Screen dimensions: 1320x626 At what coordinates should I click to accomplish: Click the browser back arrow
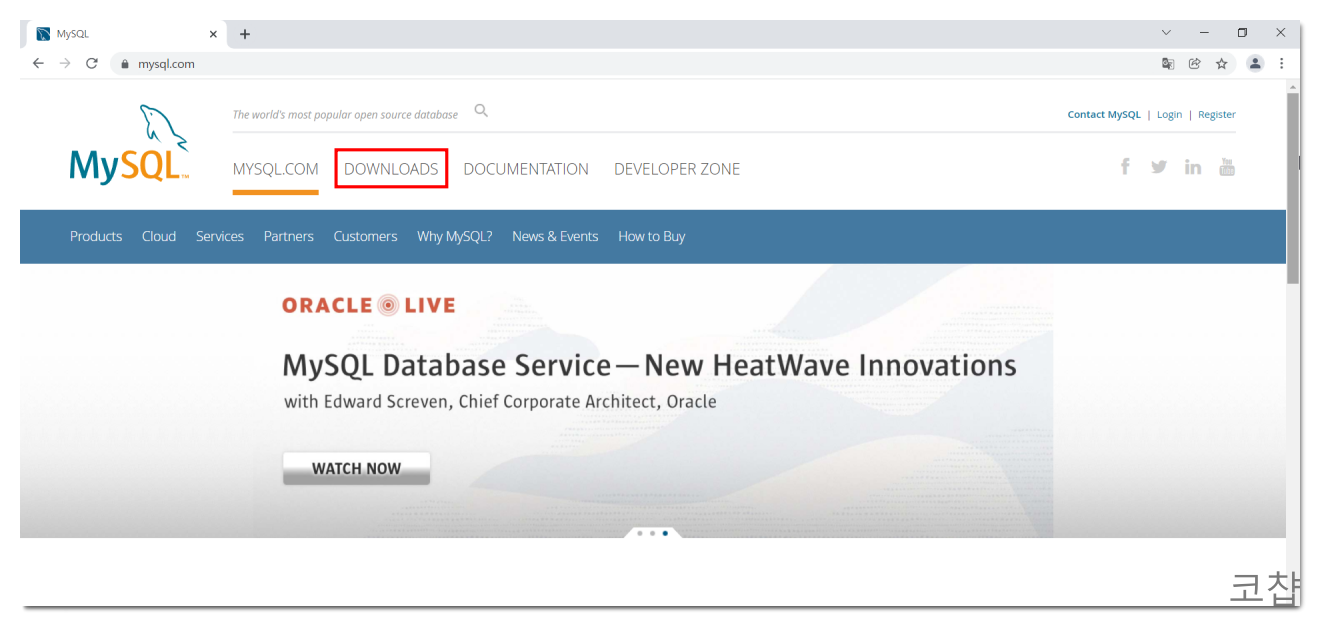(x=38, y=63)
